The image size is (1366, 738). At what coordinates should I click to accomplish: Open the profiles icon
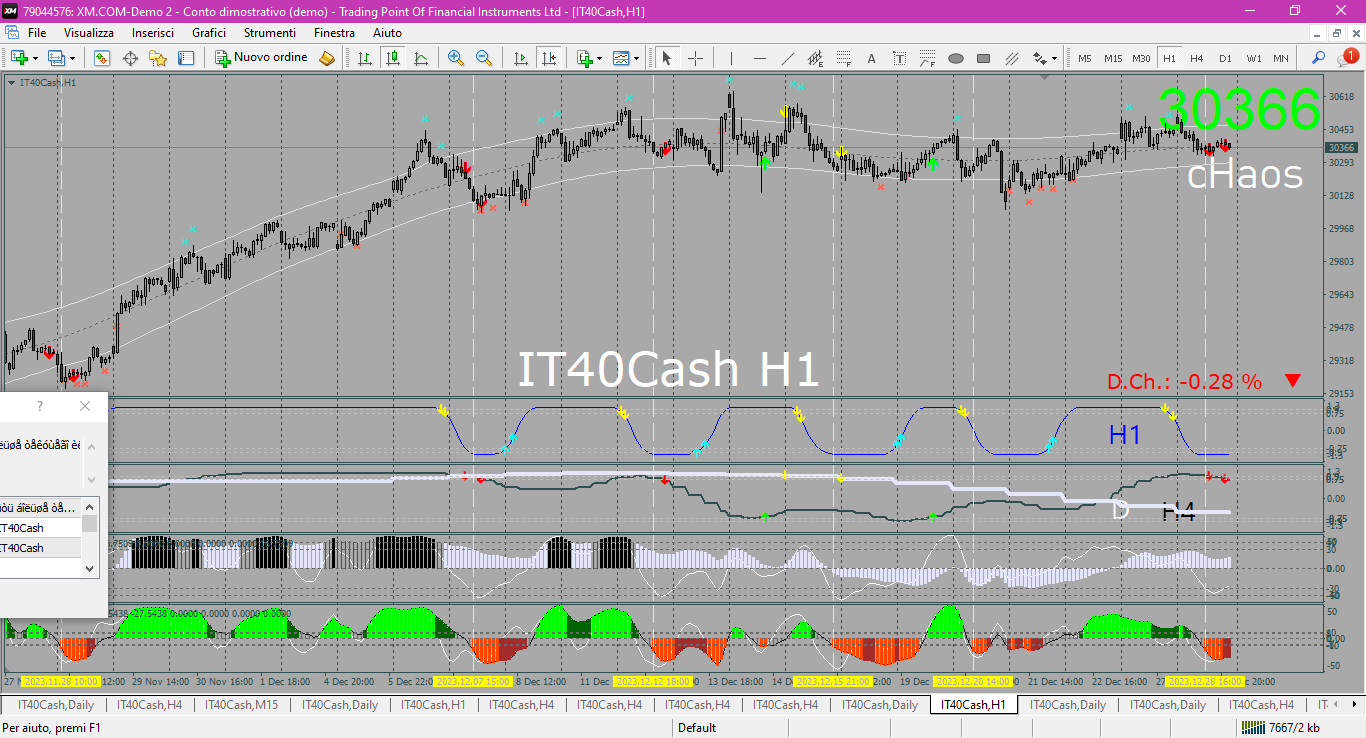(56, 58)
